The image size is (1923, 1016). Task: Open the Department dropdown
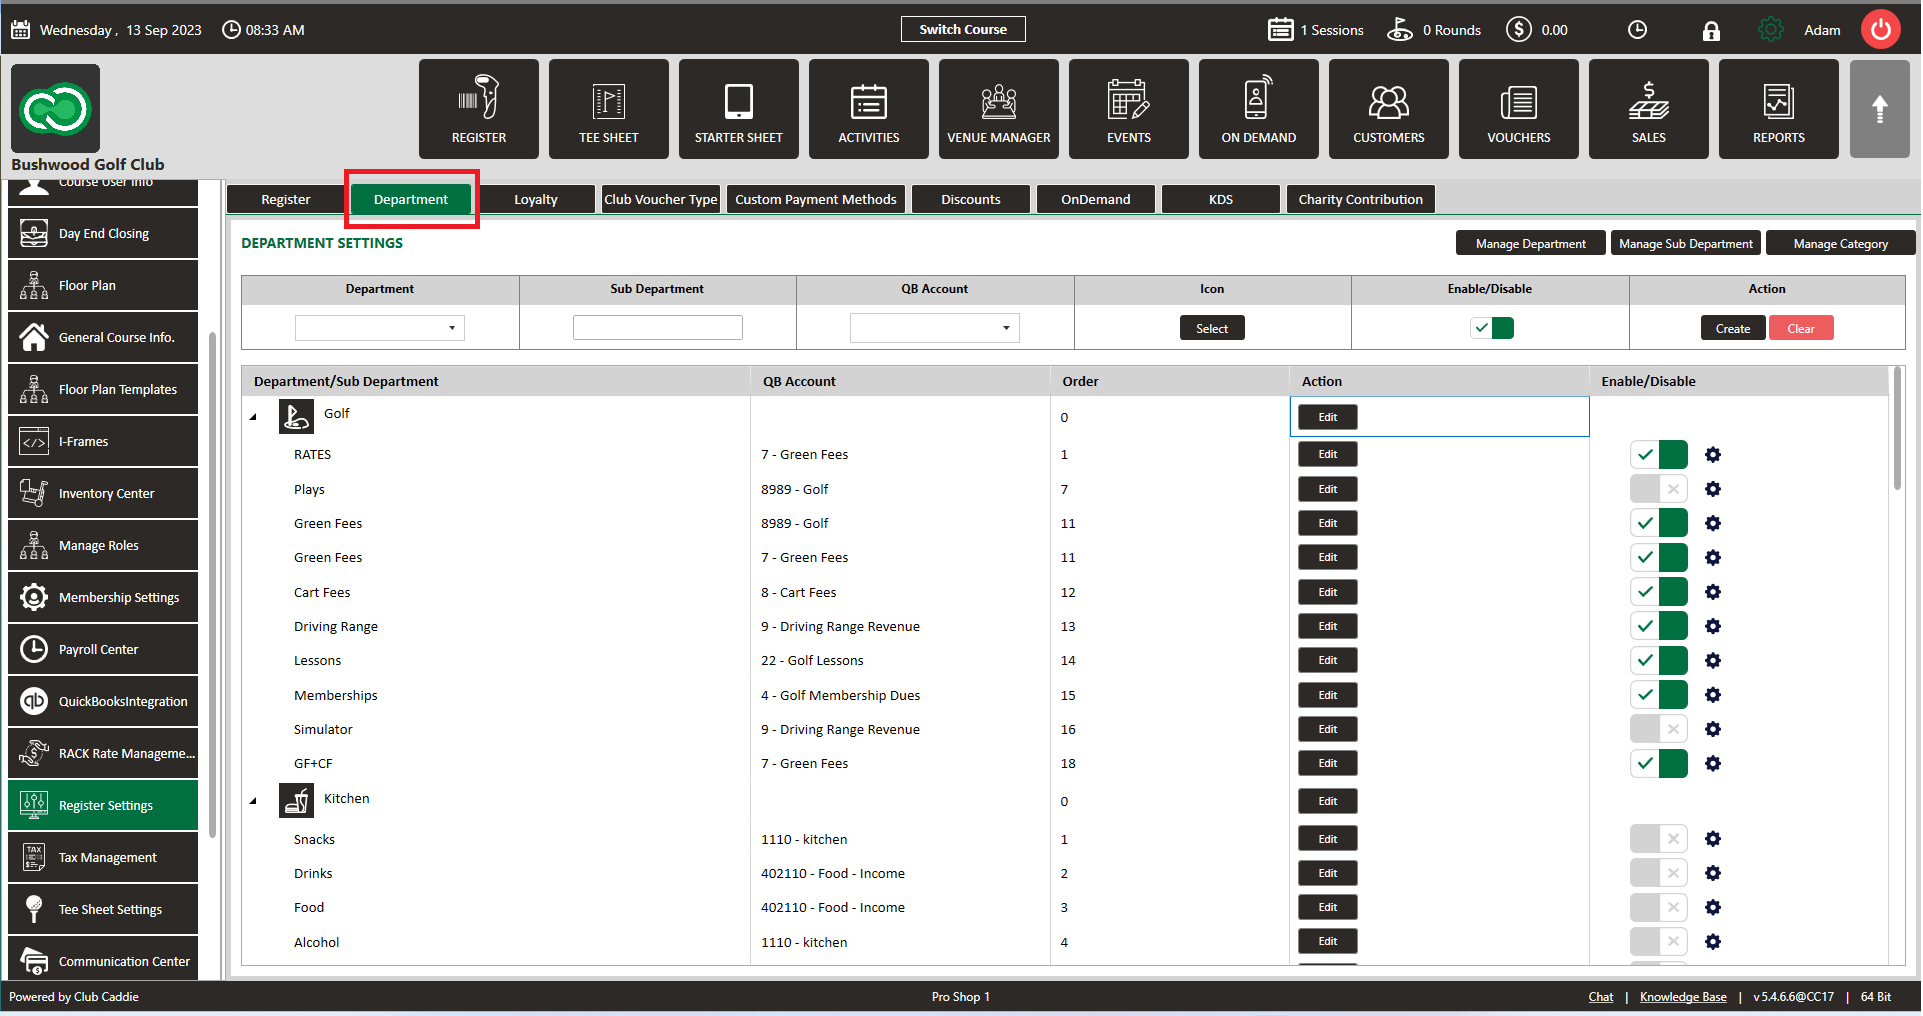coord(380,328)
